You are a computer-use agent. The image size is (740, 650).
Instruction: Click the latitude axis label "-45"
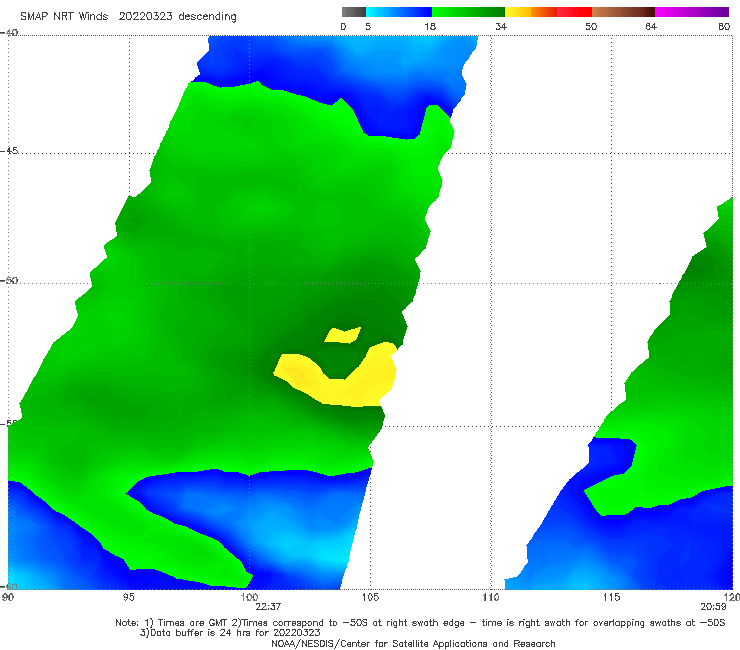[9, 151]
